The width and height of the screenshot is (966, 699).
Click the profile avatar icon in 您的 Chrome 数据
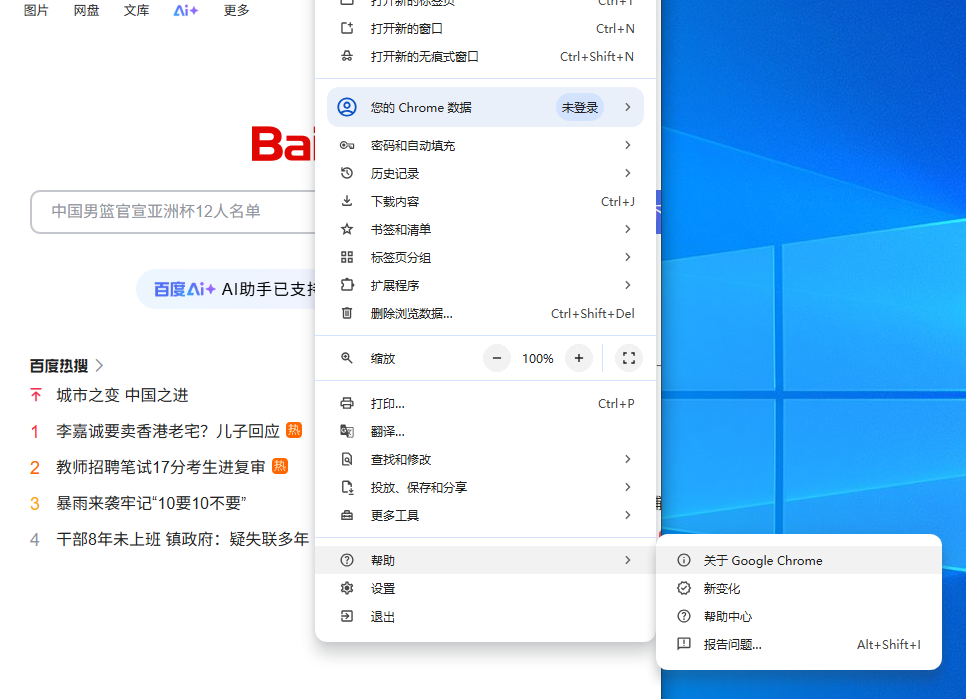click(347, 107)
